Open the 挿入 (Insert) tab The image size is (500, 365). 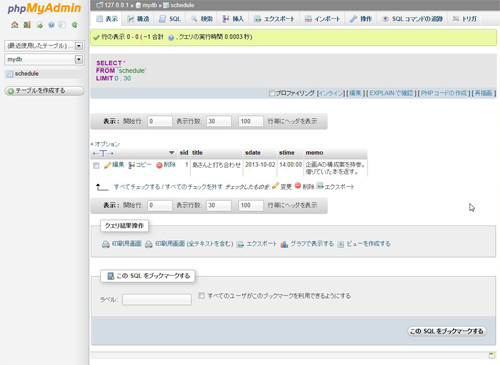pos(233,19)
